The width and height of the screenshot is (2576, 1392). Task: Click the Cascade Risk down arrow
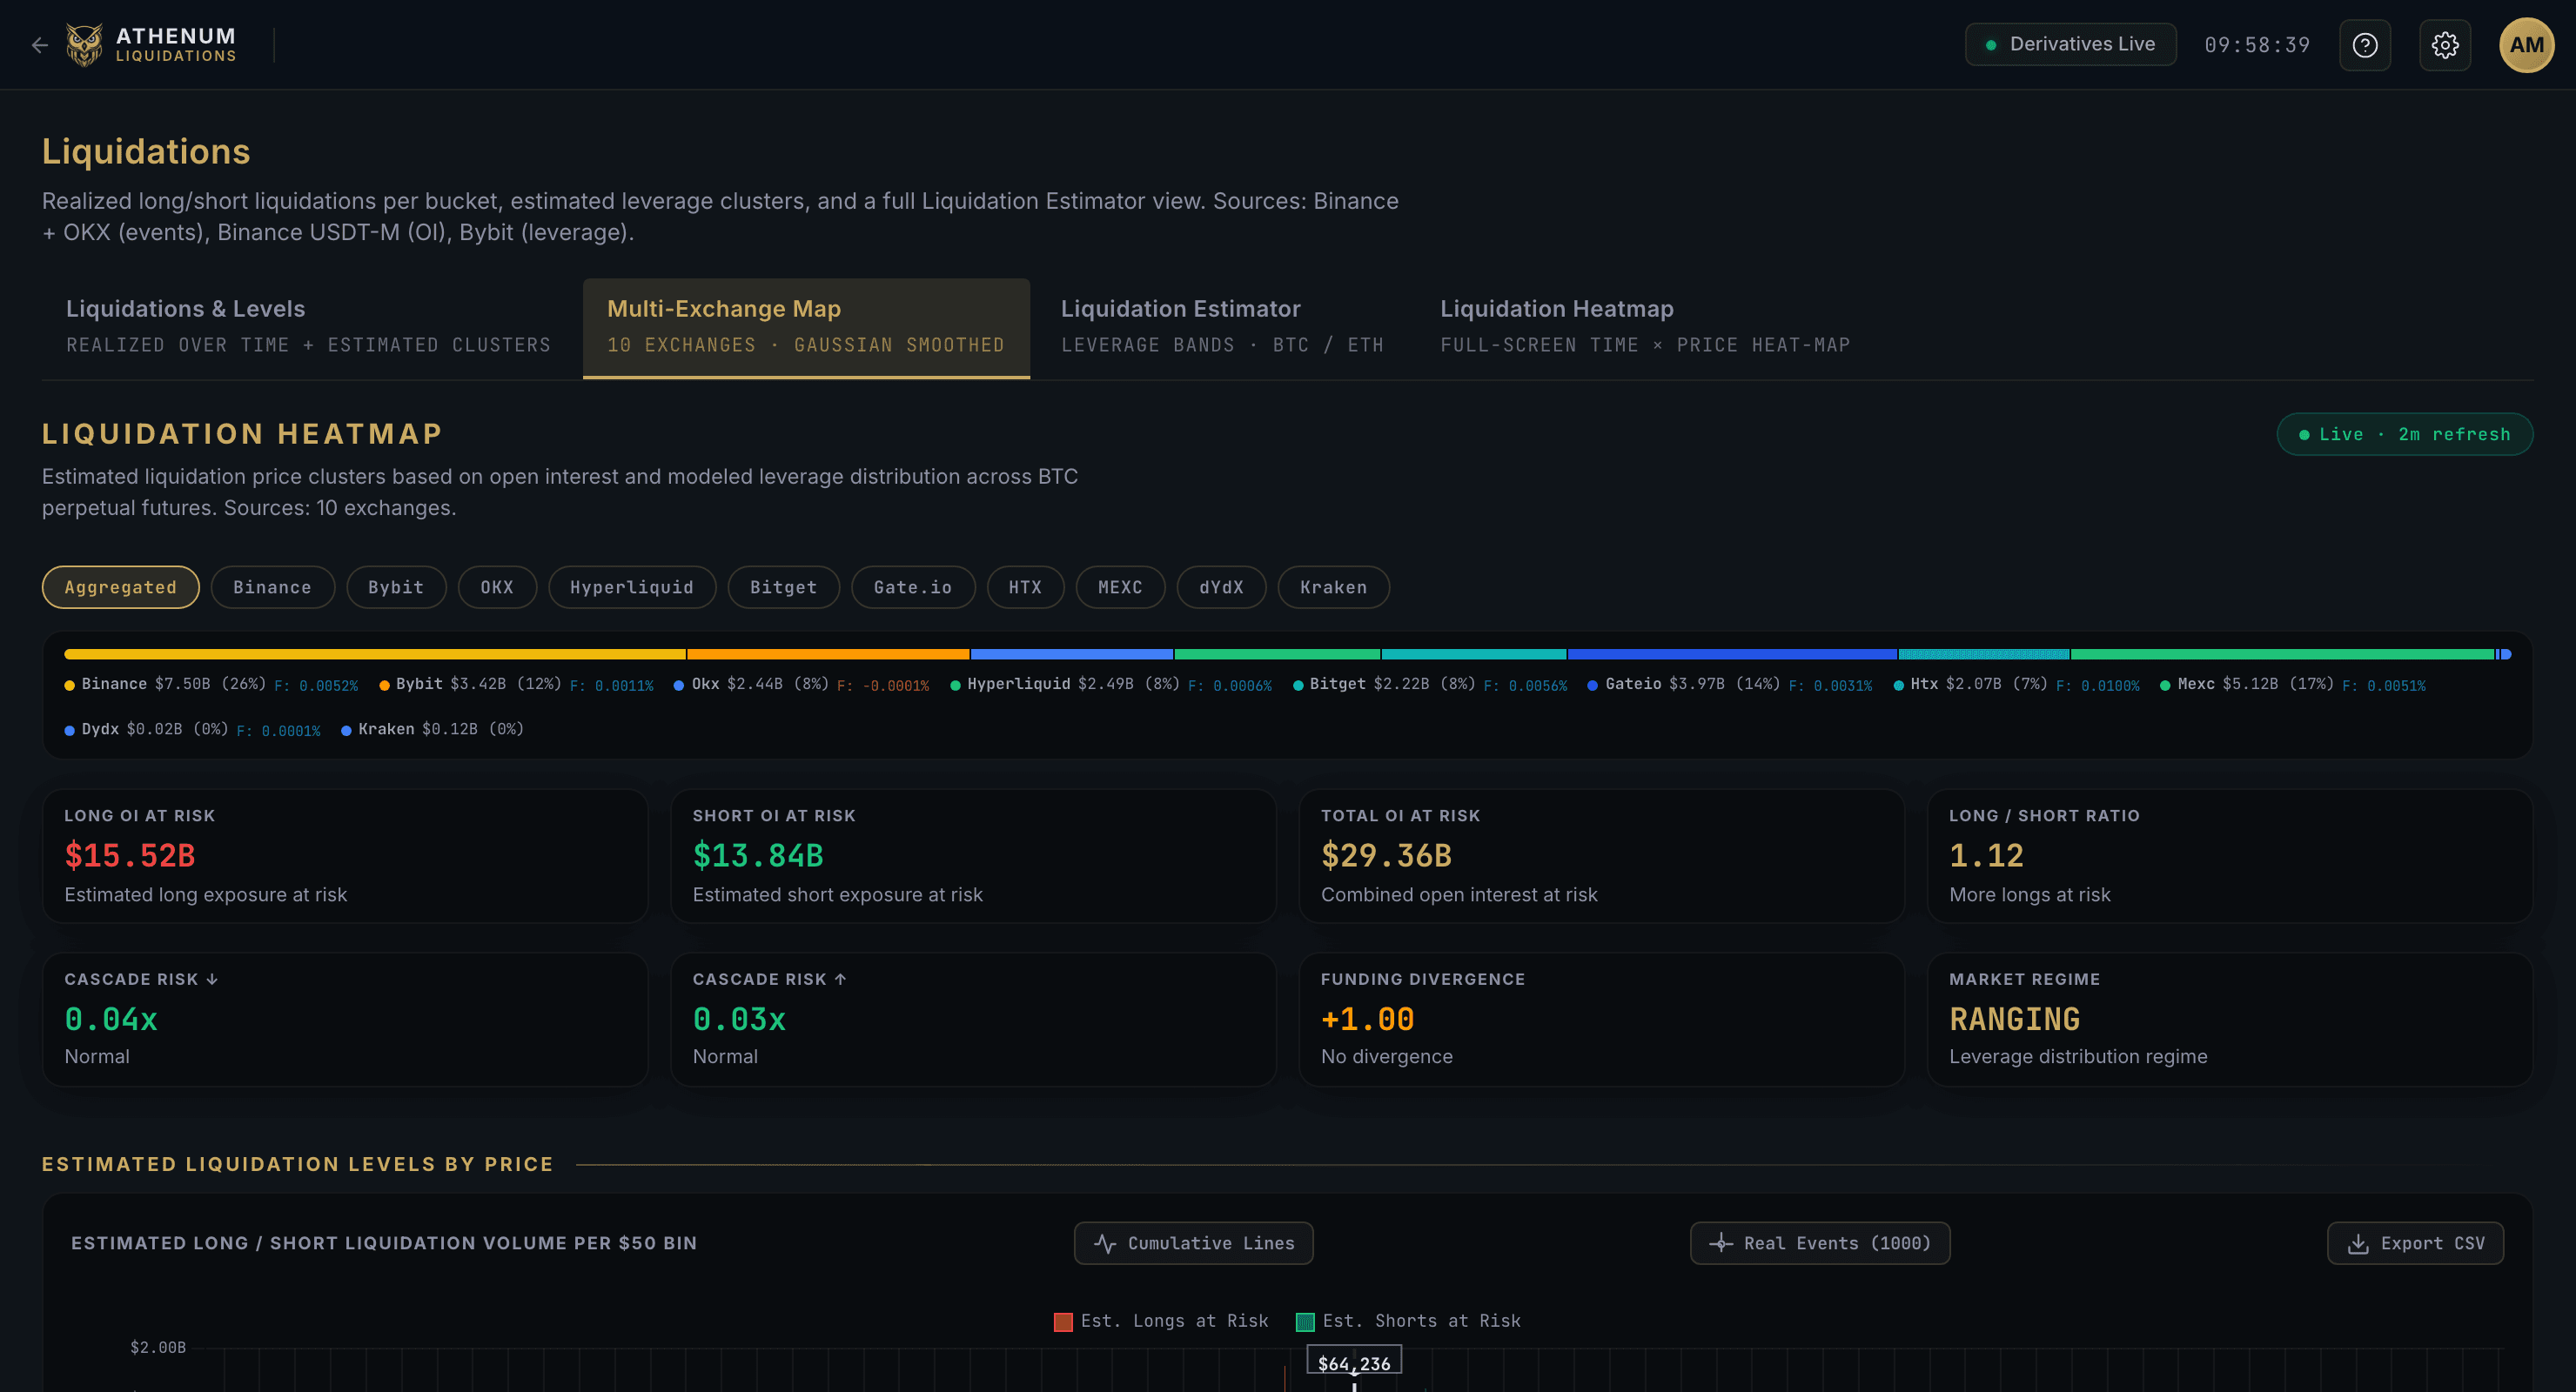tap(212, 979)
